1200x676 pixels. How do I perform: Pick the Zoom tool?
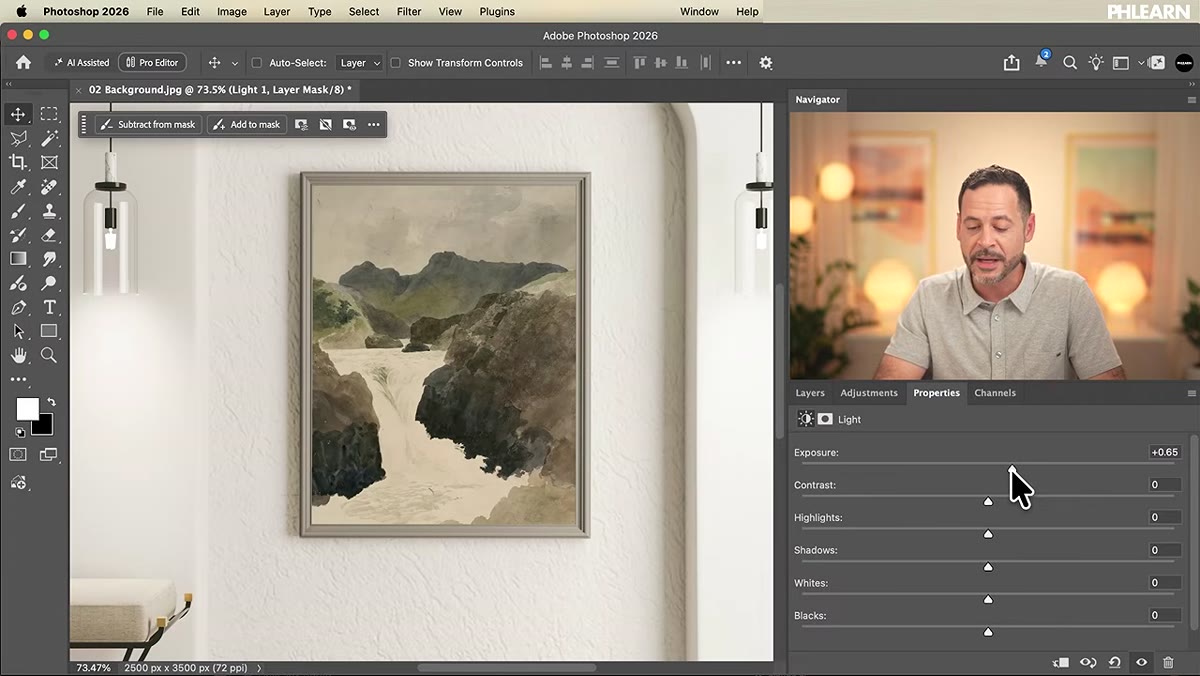49,355
